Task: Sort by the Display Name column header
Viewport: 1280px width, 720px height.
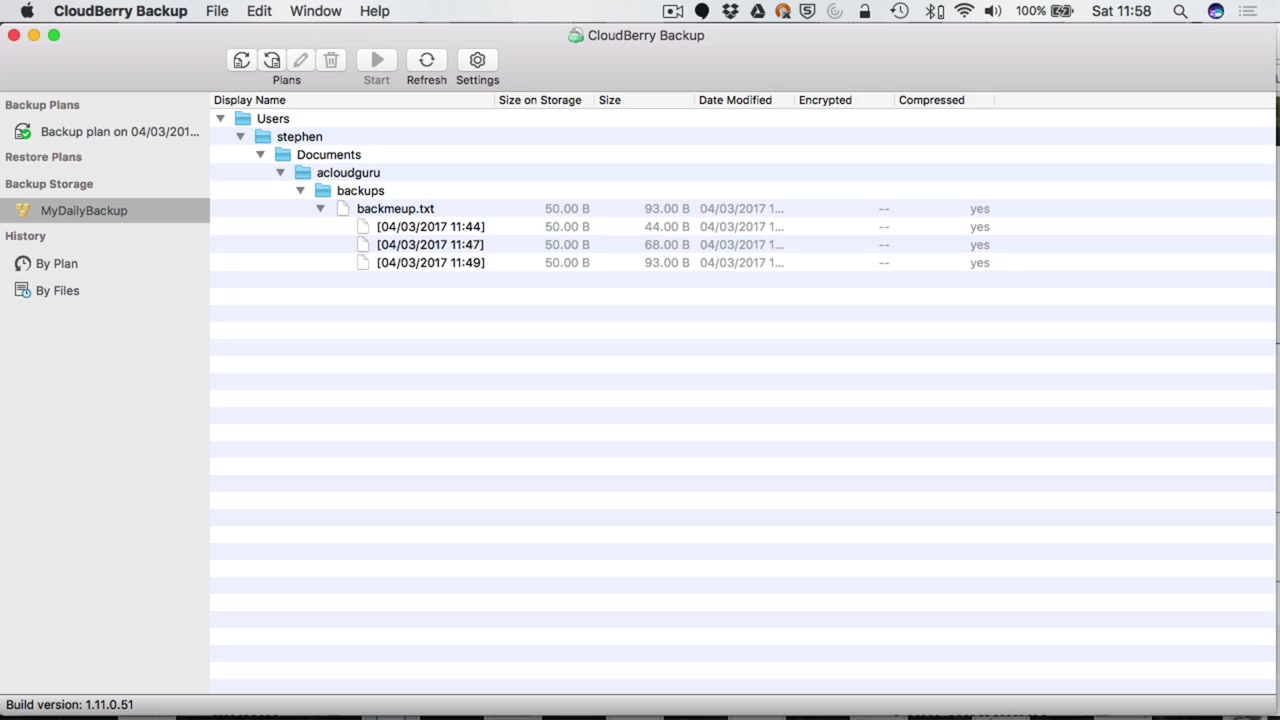Action: [x=352, y=100]
